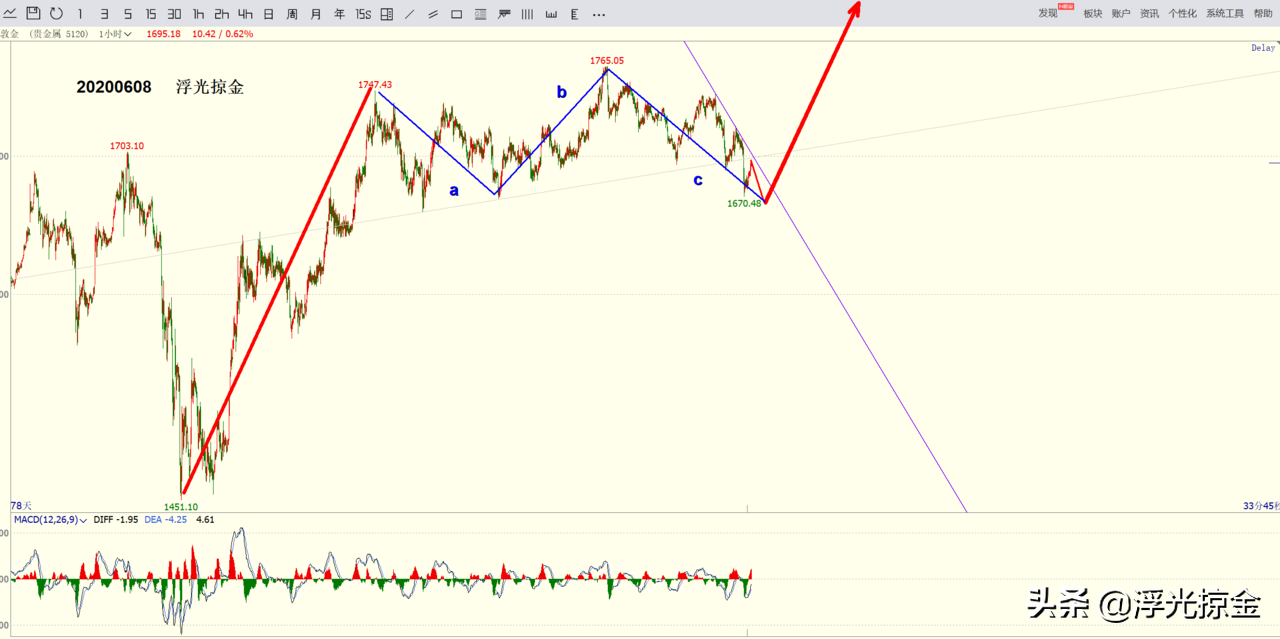Switch to 4h timeframe
Viewport: 1280px width, 639px height.
(x=245, y=14)
